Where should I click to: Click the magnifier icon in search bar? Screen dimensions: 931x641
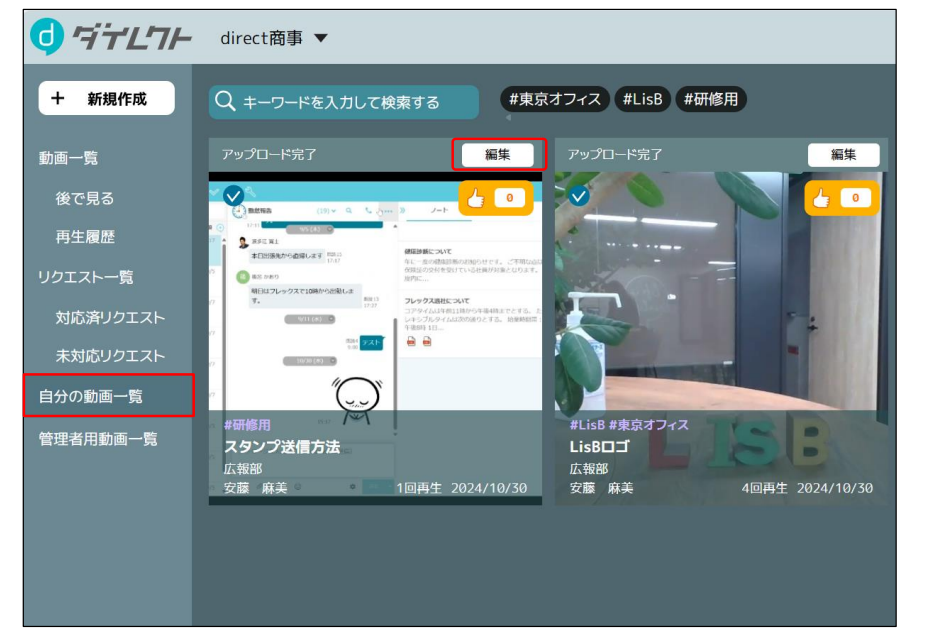coord(225,101)
